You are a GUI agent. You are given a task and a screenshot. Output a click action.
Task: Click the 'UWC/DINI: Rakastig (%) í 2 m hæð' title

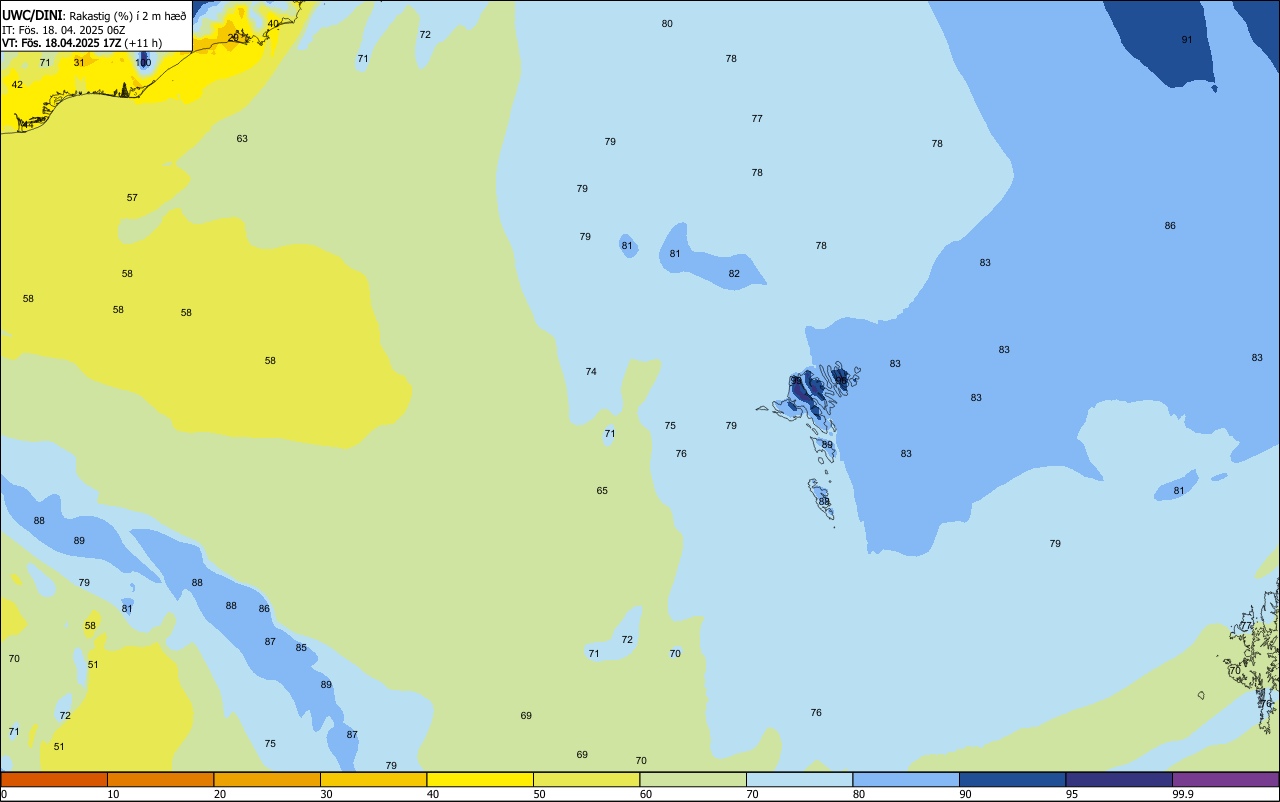coord(94,15)
